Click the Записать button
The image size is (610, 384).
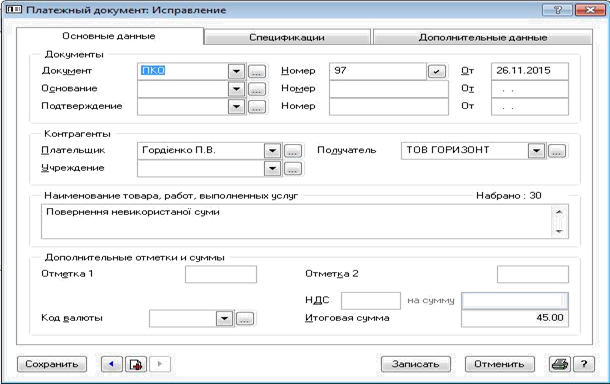tap(415, 365)
